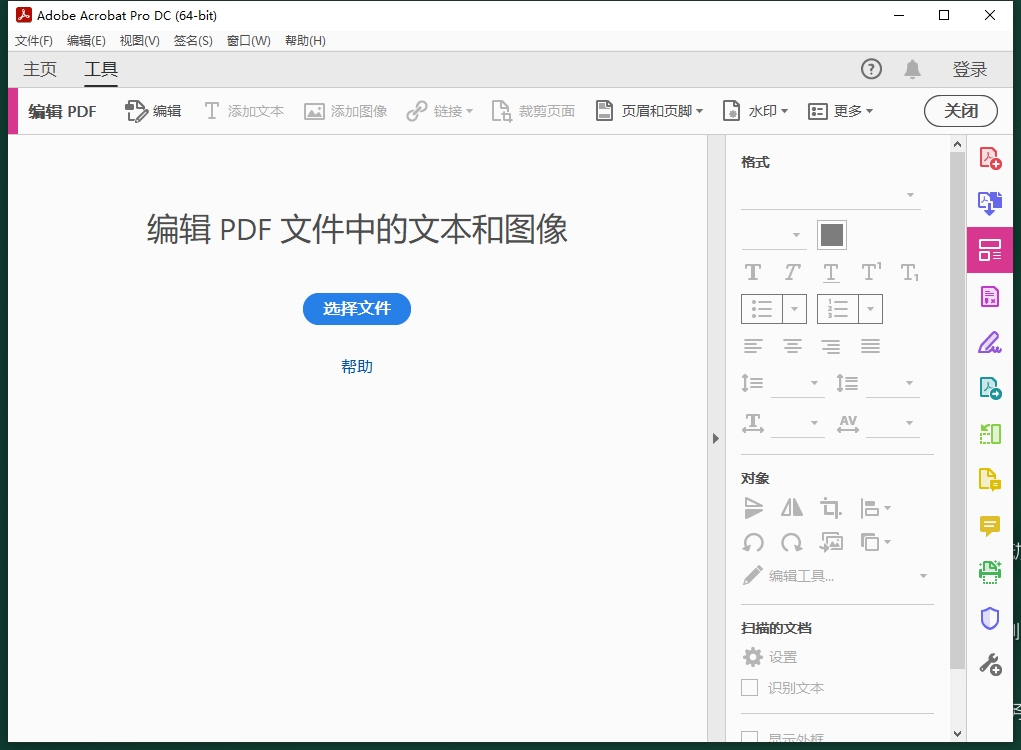This screenshot has height=750, width=1021.
Task: Open the 页眉和页脚 toolbar dropdown
Action: pos(650,111)
